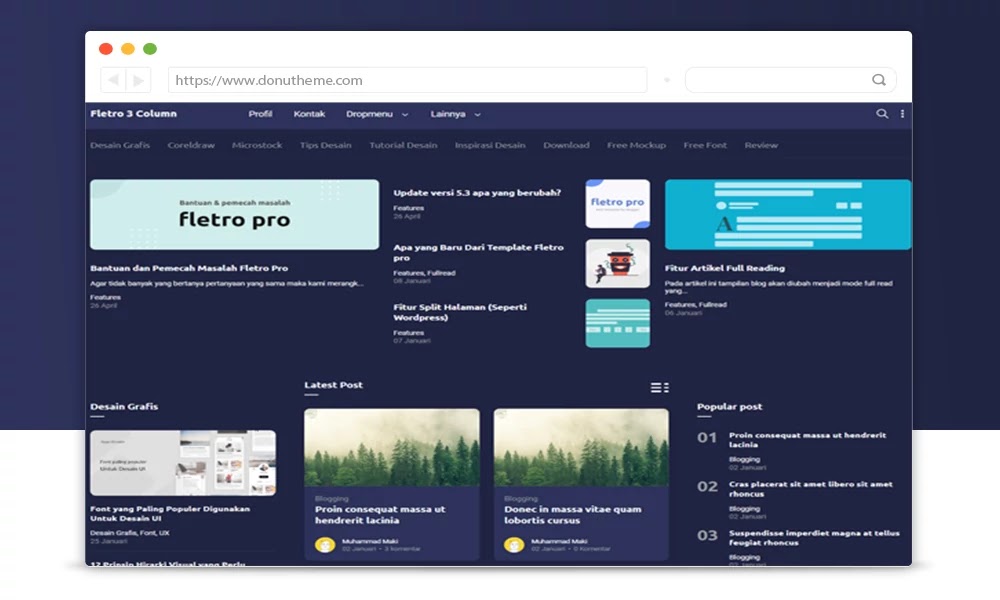
Task: Click the Desain Grafis section heading
Action: point(124,406)
